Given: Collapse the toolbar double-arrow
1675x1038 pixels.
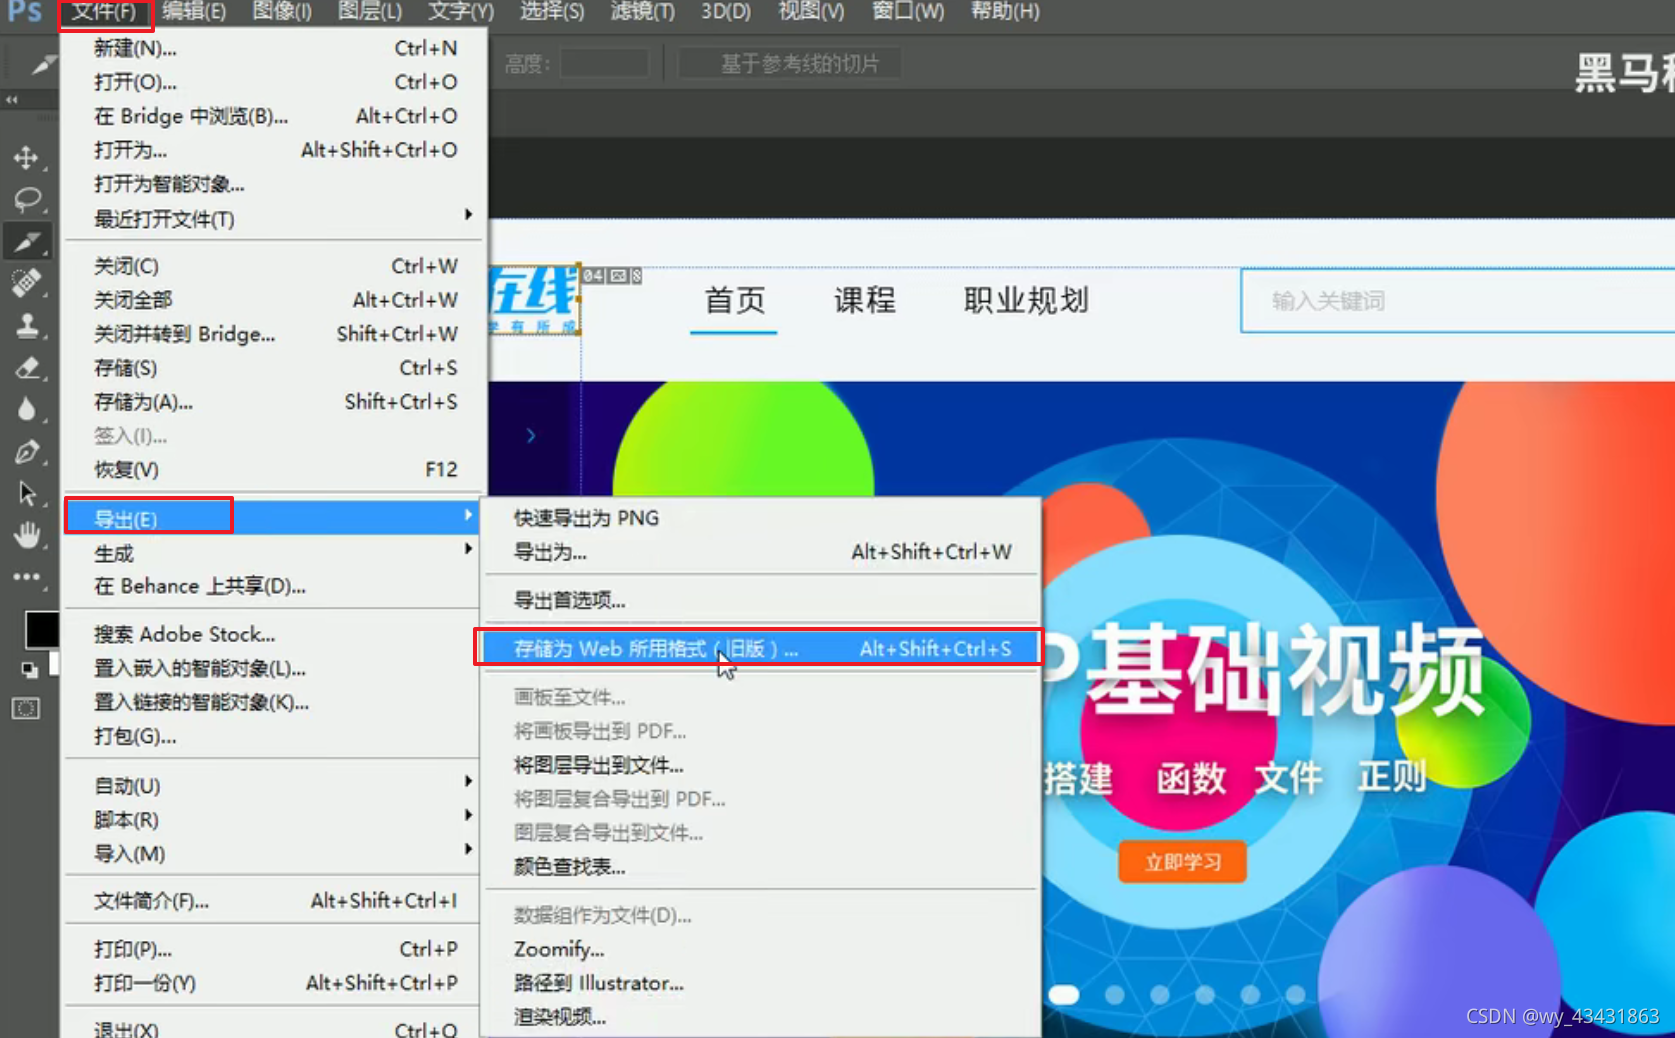Looking at the screenshot, I should (x=12, y=100).
